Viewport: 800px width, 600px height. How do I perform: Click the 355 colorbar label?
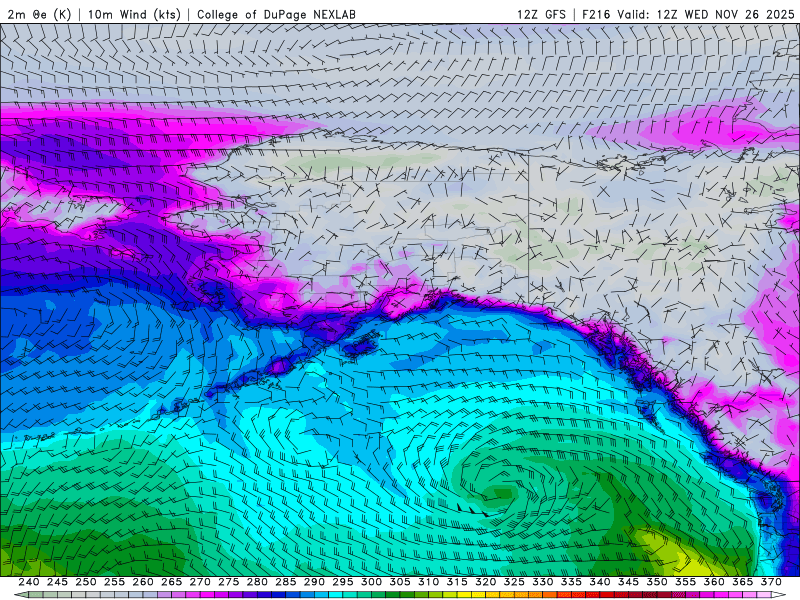[686, 582]
